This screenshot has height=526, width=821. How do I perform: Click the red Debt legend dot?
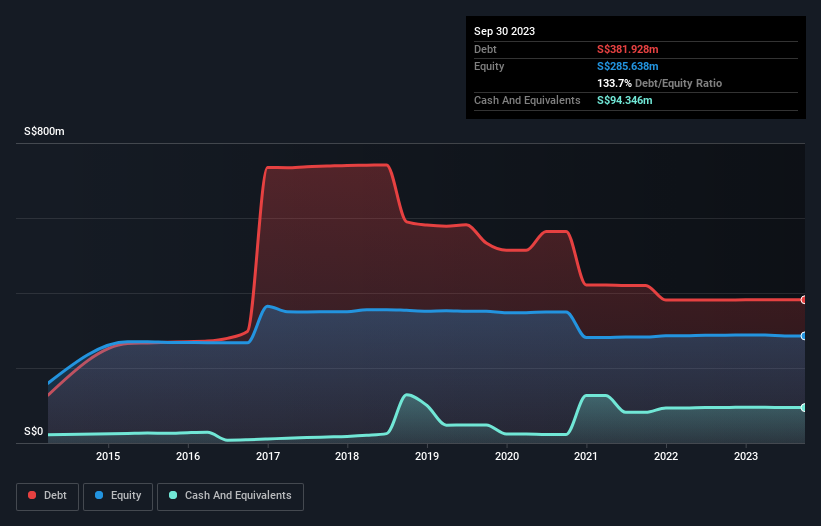click(32, 495)
